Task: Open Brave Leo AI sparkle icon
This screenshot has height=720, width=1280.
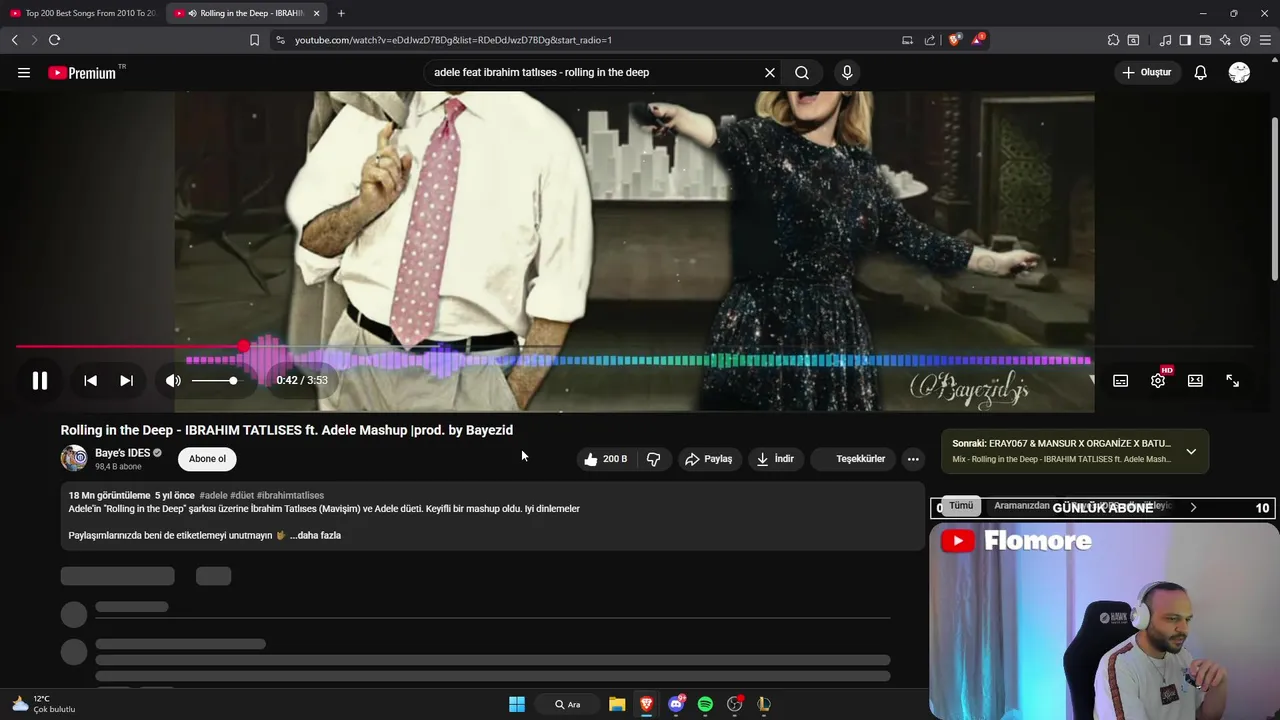Action: coord(1225,40)
